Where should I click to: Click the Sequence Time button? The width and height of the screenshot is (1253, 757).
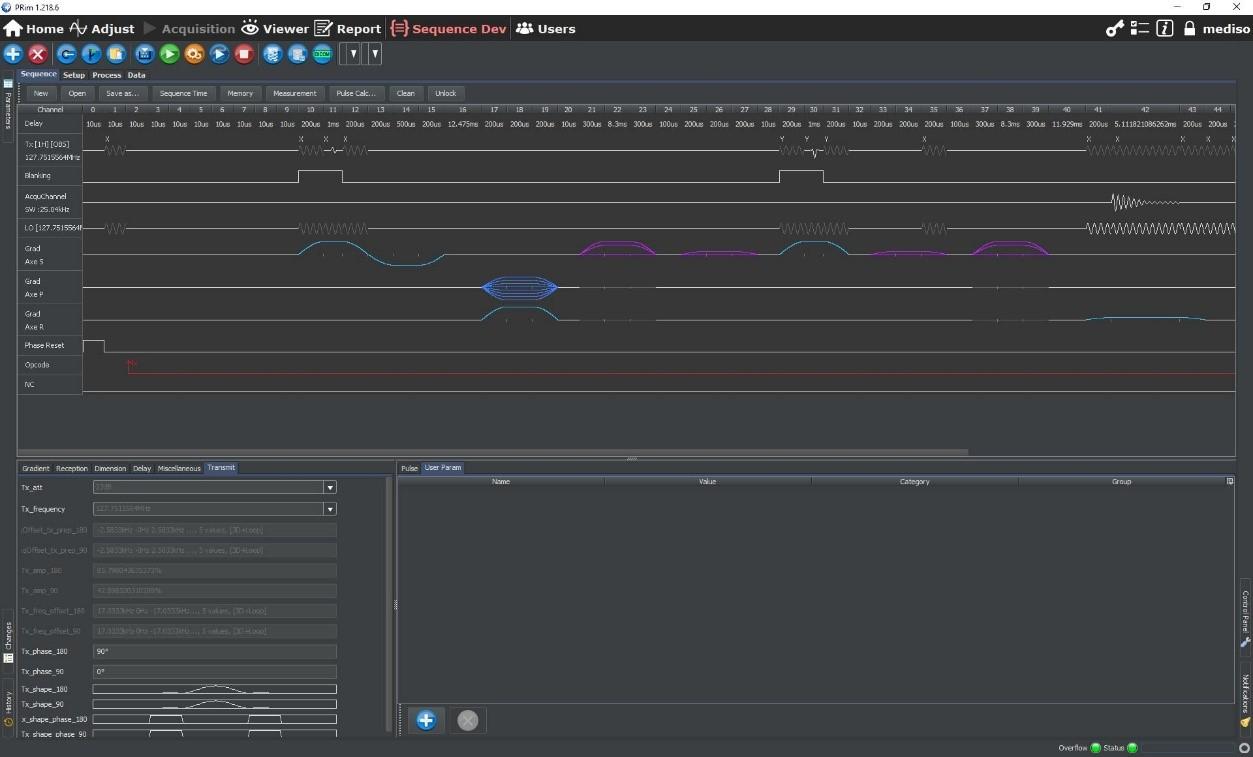click(x=184, y=93)
